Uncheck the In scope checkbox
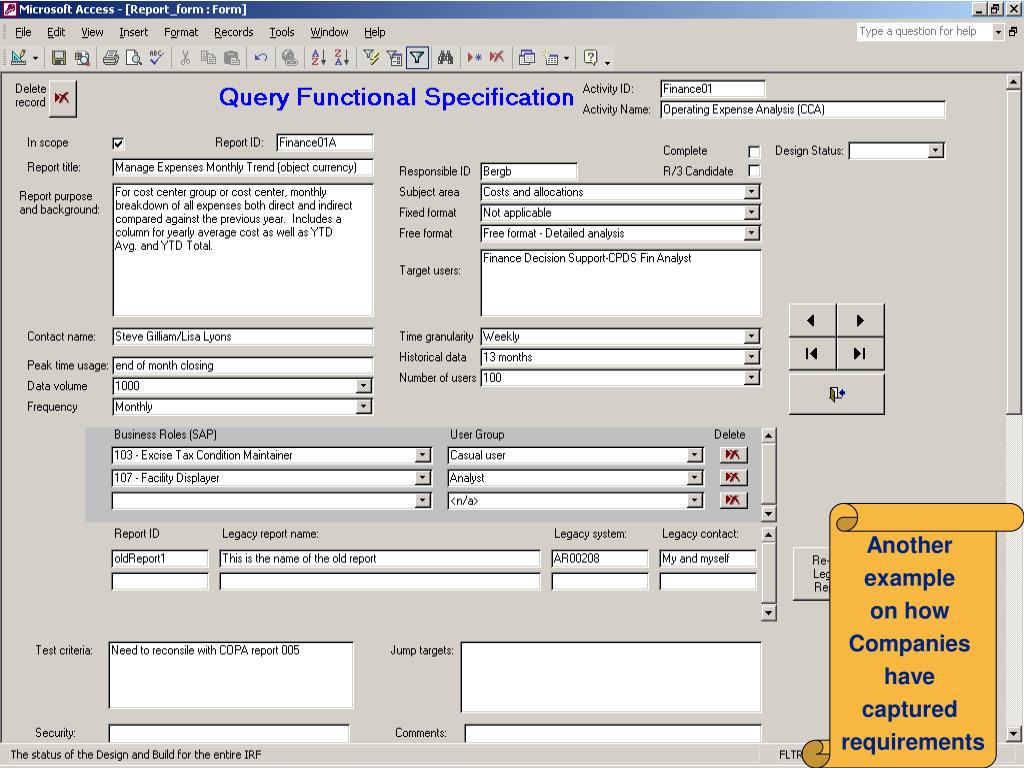The height and width of the screenshot is (768, 1024). [x=118, y=144]
